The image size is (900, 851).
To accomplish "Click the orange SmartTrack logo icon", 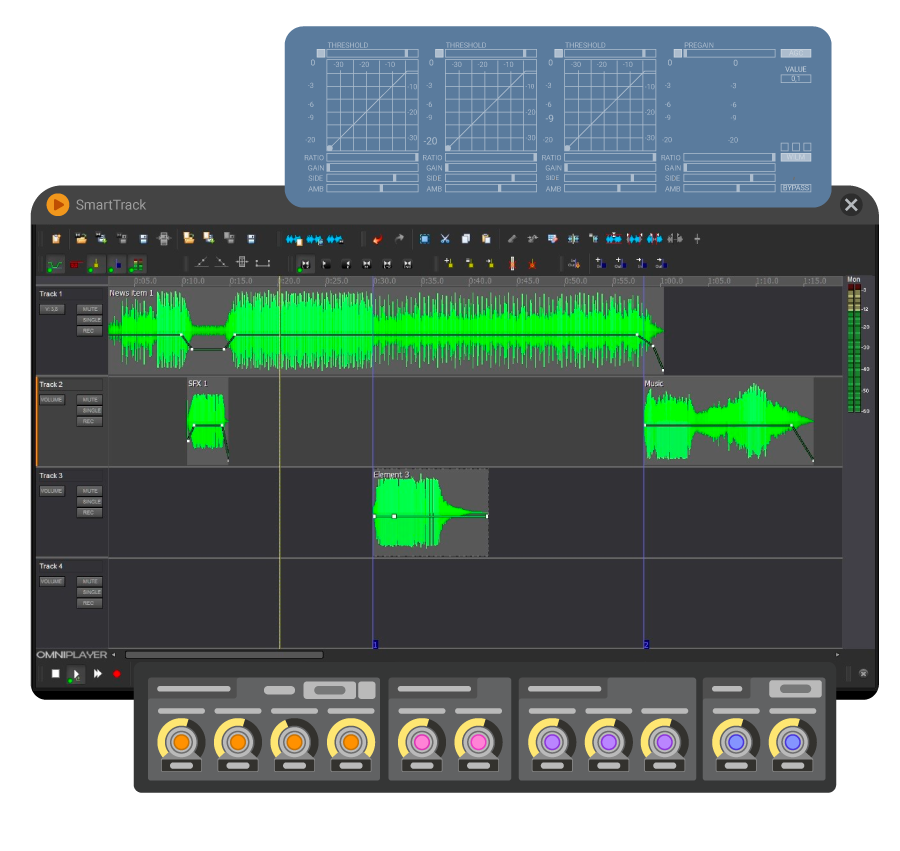I will point(57,205).
